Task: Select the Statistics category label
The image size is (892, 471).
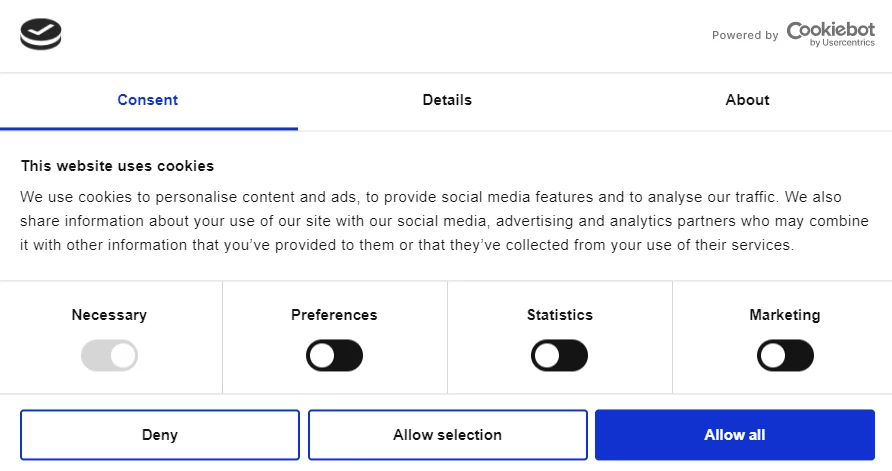Action: click(x=560, y=315)
